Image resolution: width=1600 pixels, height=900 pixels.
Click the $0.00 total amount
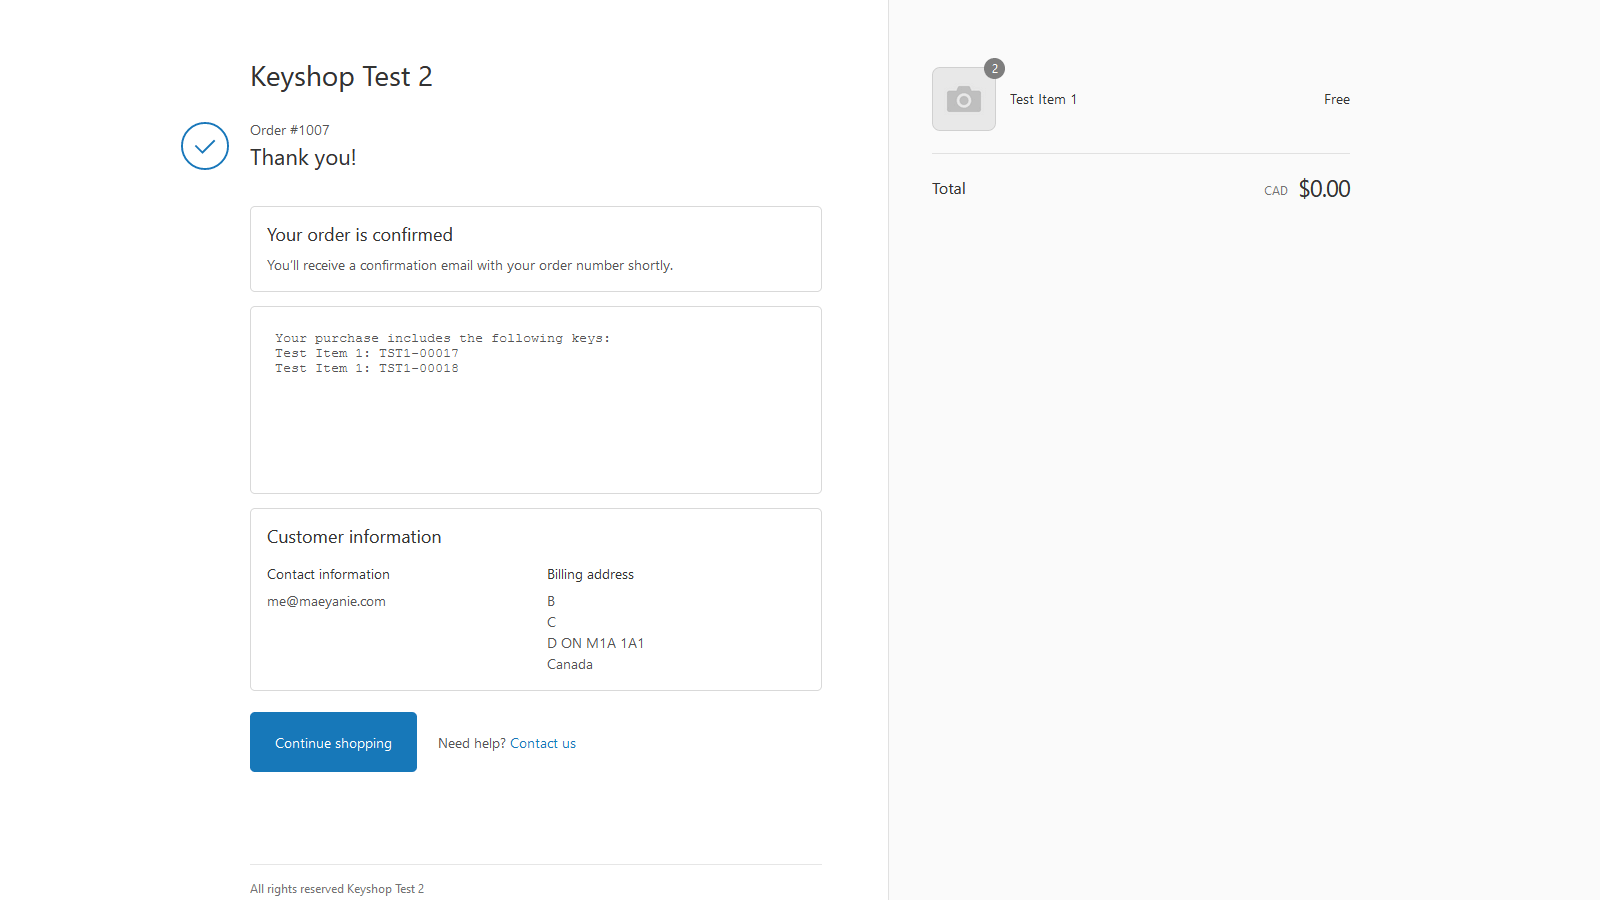click(1324, 189)
